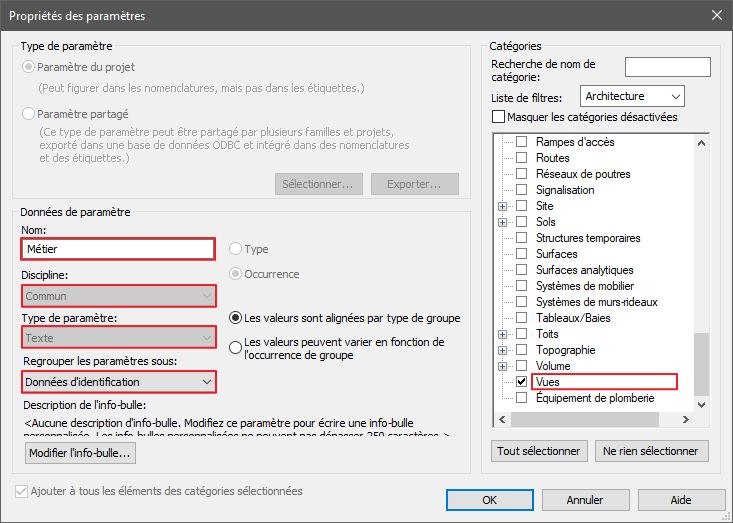Enable Masquer les catégories désactivées checkbox
This screenshot has width=733, height=523.
[499, 117]
